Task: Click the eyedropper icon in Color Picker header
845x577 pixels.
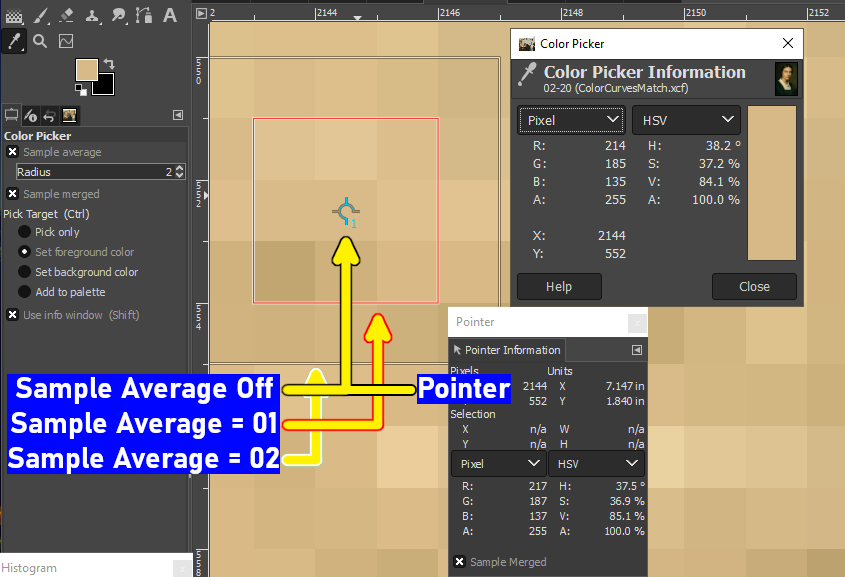Action: [527, 74]
